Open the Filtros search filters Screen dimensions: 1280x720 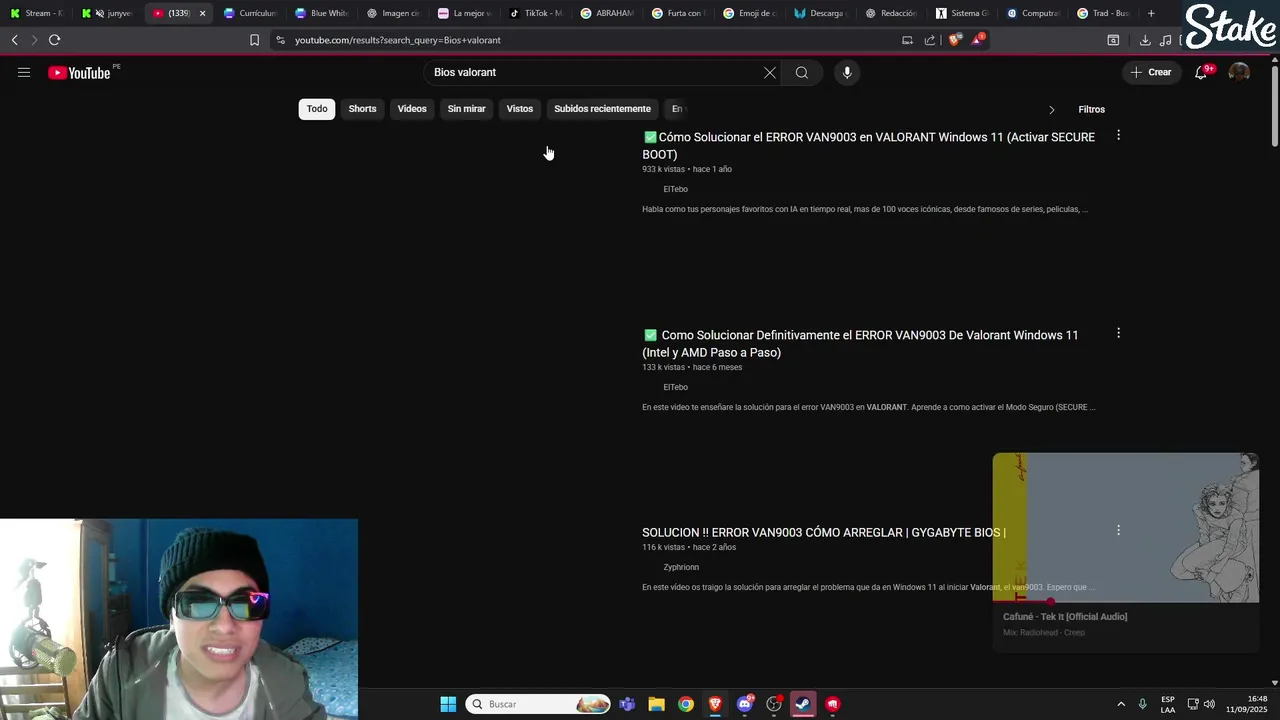(x=1091, y=109)
